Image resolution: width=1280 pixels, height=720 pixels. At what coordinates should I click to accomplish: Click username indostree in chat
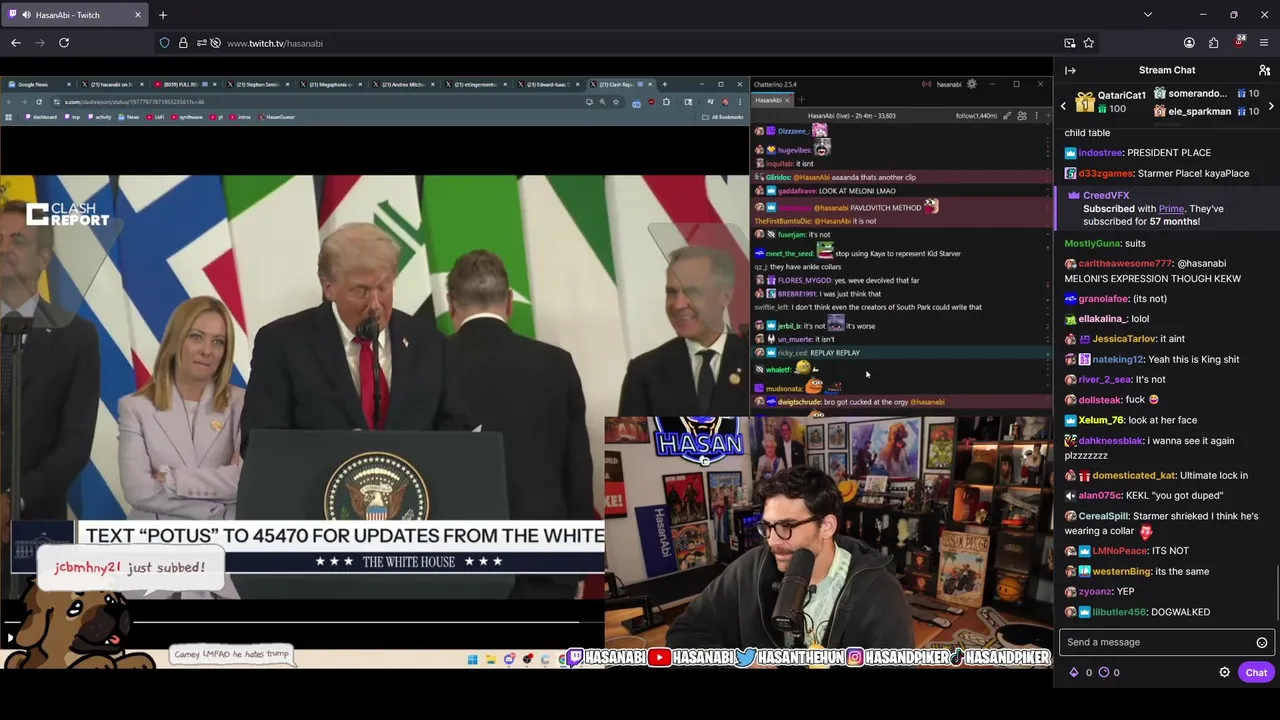[1100, 153]
